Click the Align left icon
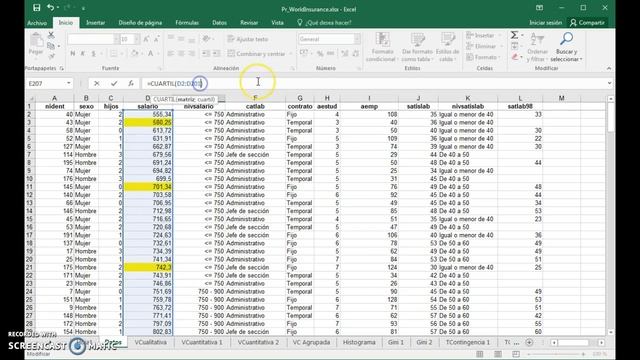 pyautogui.click(x=171, y=53)
